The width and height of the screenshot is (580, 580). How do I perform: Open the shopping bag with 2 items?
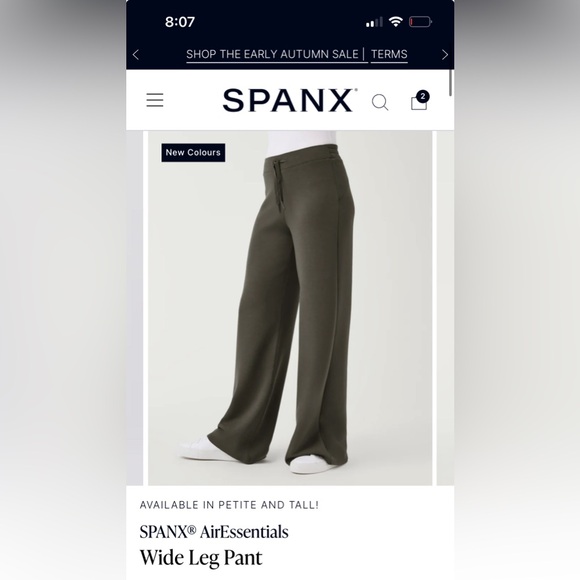coord(420,100)
